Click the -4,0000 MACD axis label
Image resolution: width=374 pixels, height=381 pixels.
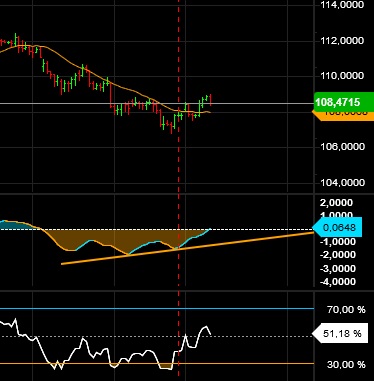pos(337,282)
